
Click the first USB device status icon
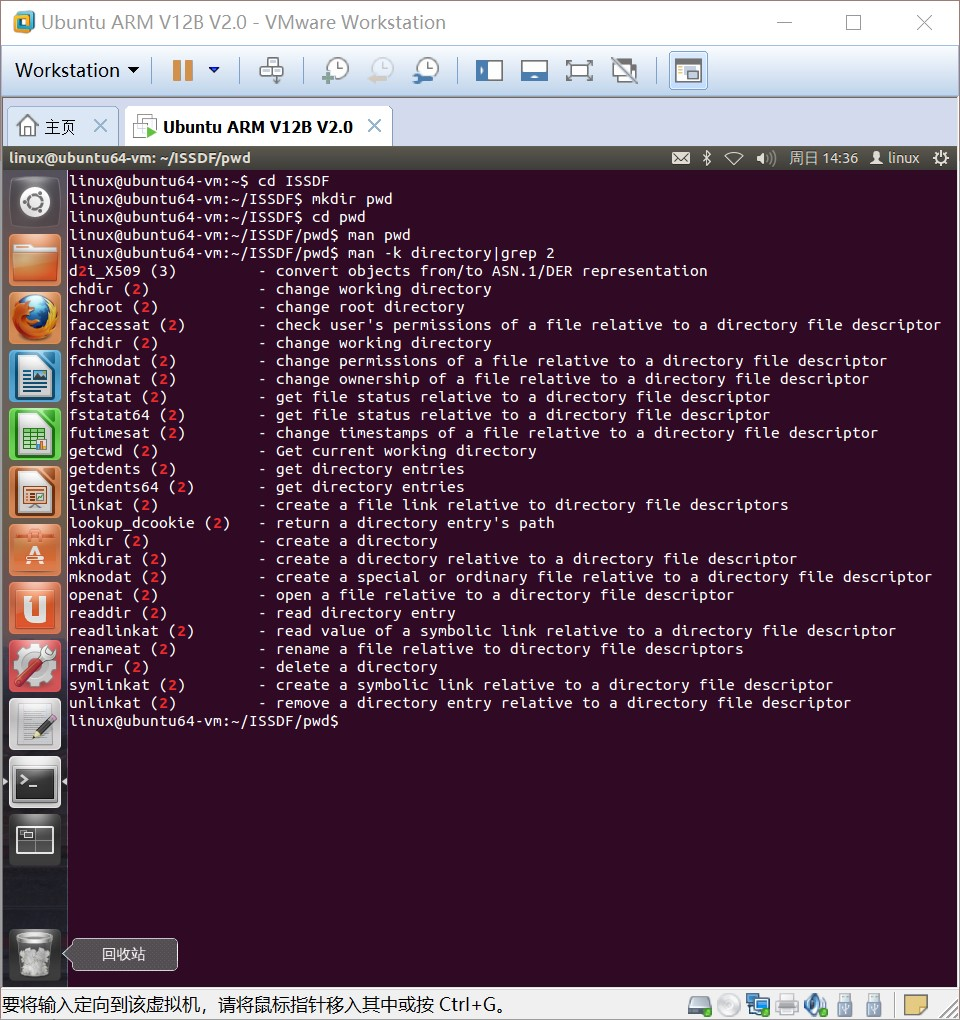pos(845,1005)
